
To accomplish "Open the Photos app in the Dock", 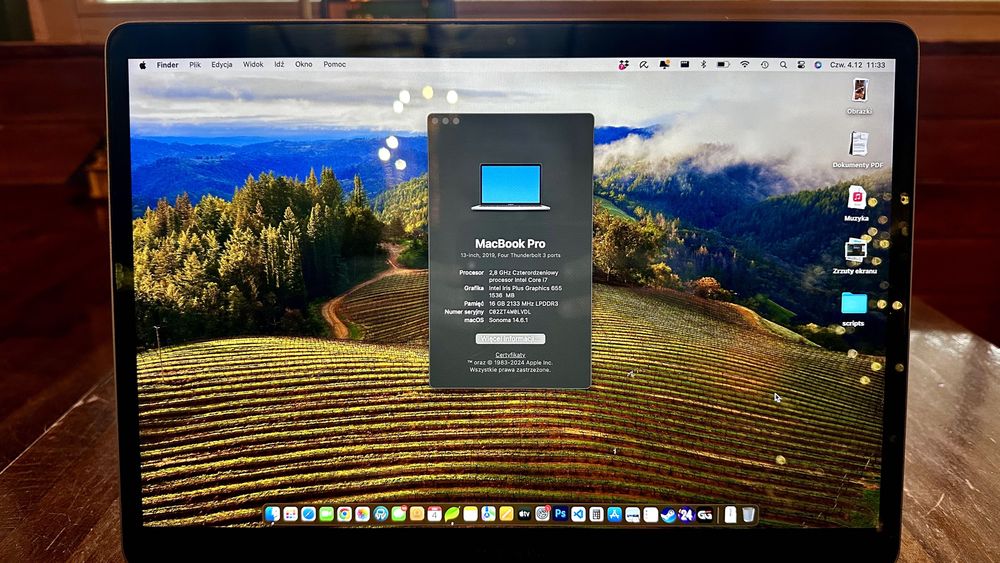I will click(x=362, y=513).
